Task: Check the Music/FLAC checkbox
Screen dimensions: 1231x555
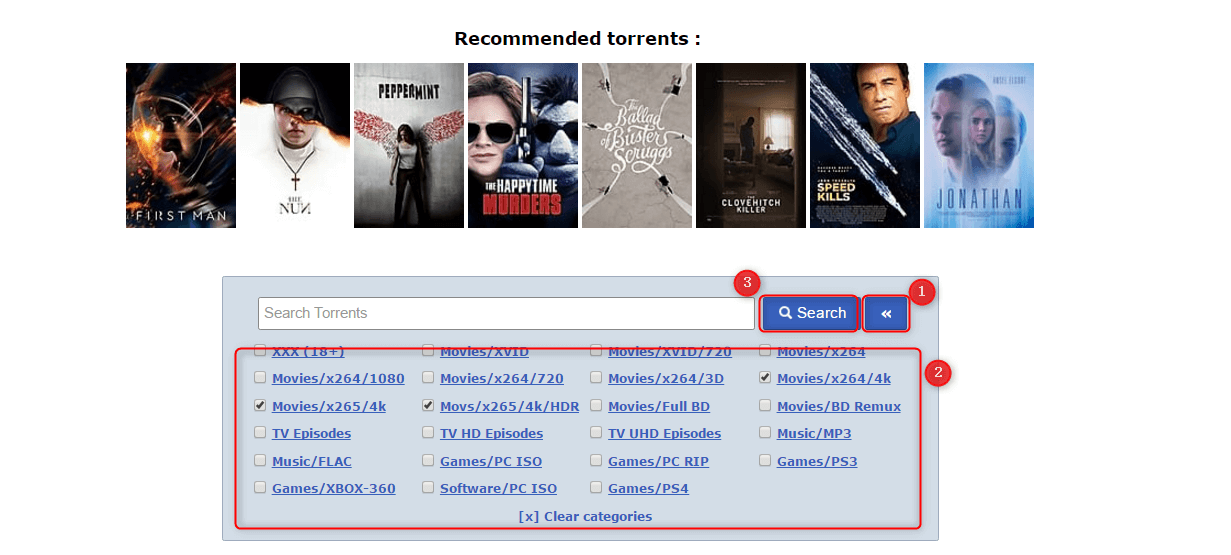Action: tap(260, 461)
